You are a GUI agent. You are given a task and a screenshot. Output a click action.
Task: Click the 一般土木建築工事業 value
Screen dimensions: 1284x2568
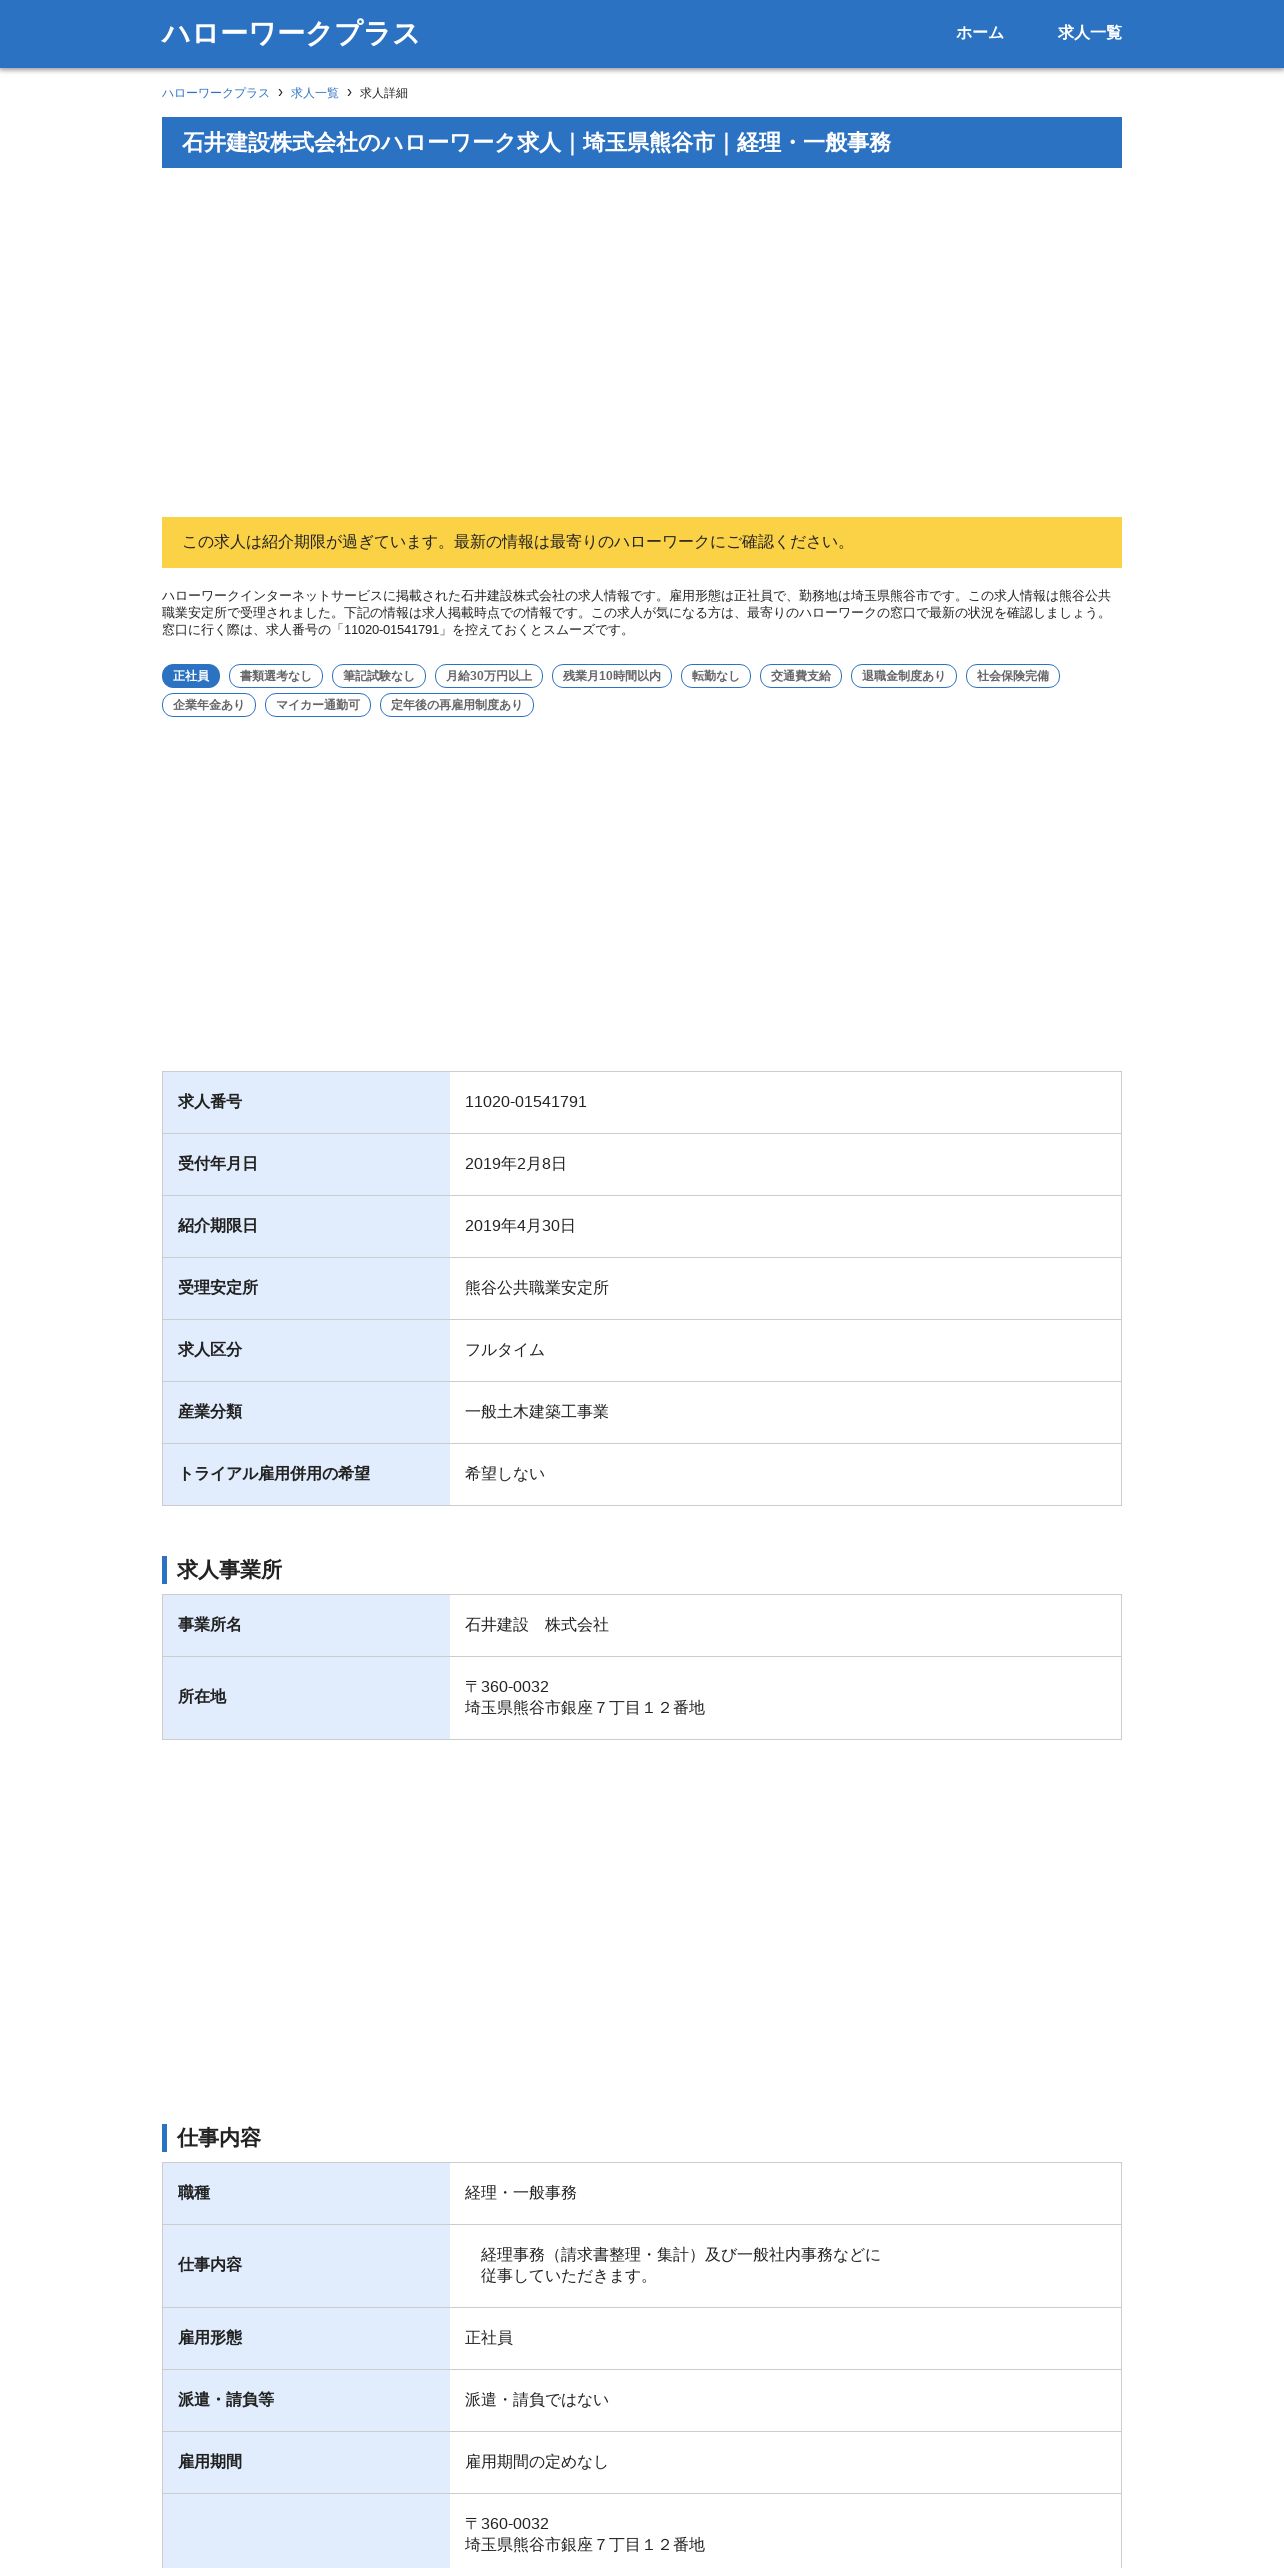click(537, 1412)
